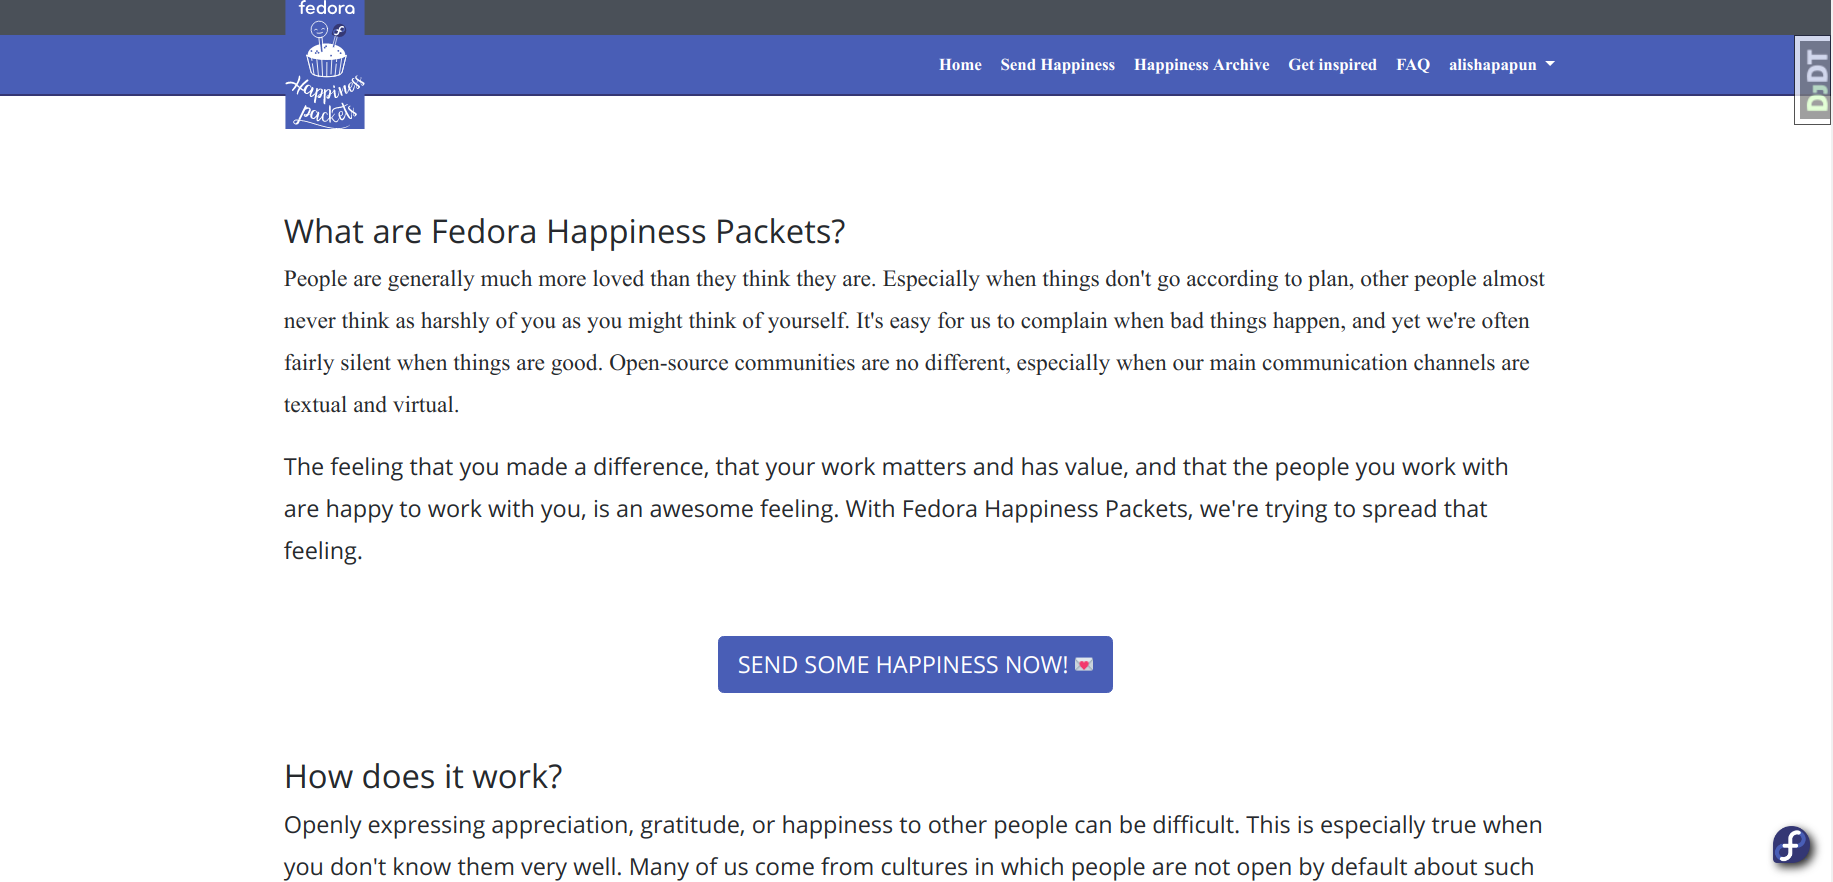
Task: Click the heading 'What are Fedora Happiness Packets?'
Action: [565, 232]
